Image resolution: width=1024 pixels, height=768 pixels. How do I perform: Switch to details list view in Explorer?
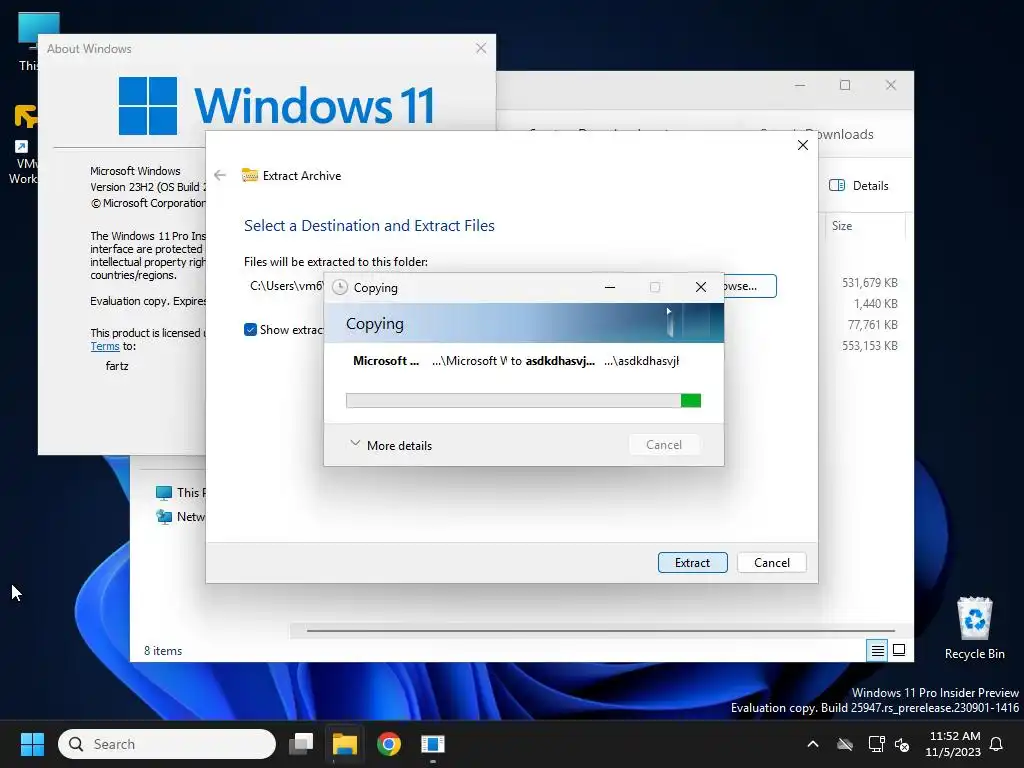877,650
